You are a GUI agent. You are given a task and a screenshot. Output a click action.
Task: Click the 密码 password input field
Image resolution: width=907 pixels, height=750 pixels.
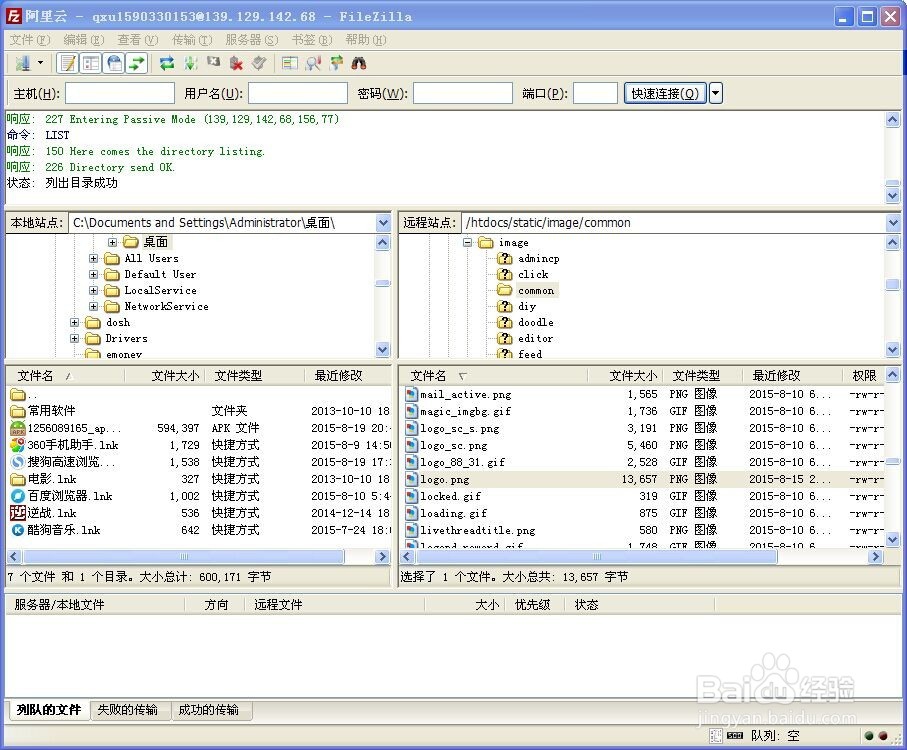[x=463, y=93]
